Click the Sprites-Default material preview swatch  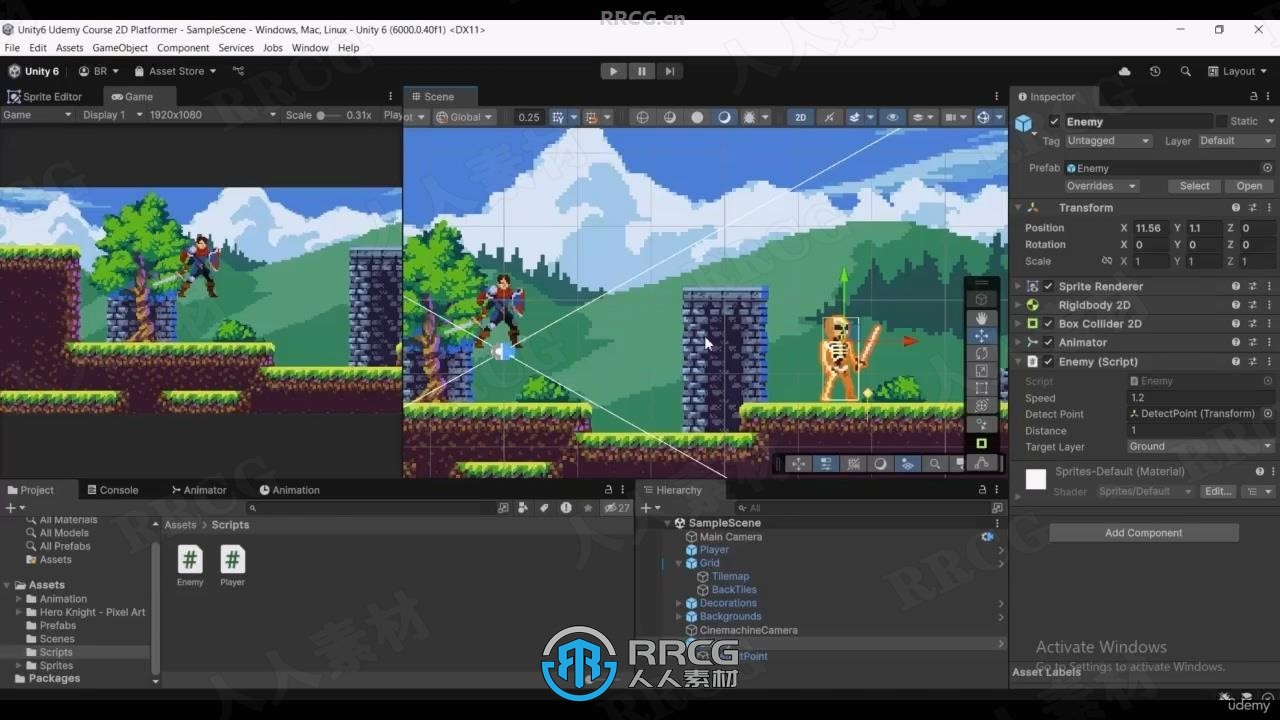click(1036, 480)
